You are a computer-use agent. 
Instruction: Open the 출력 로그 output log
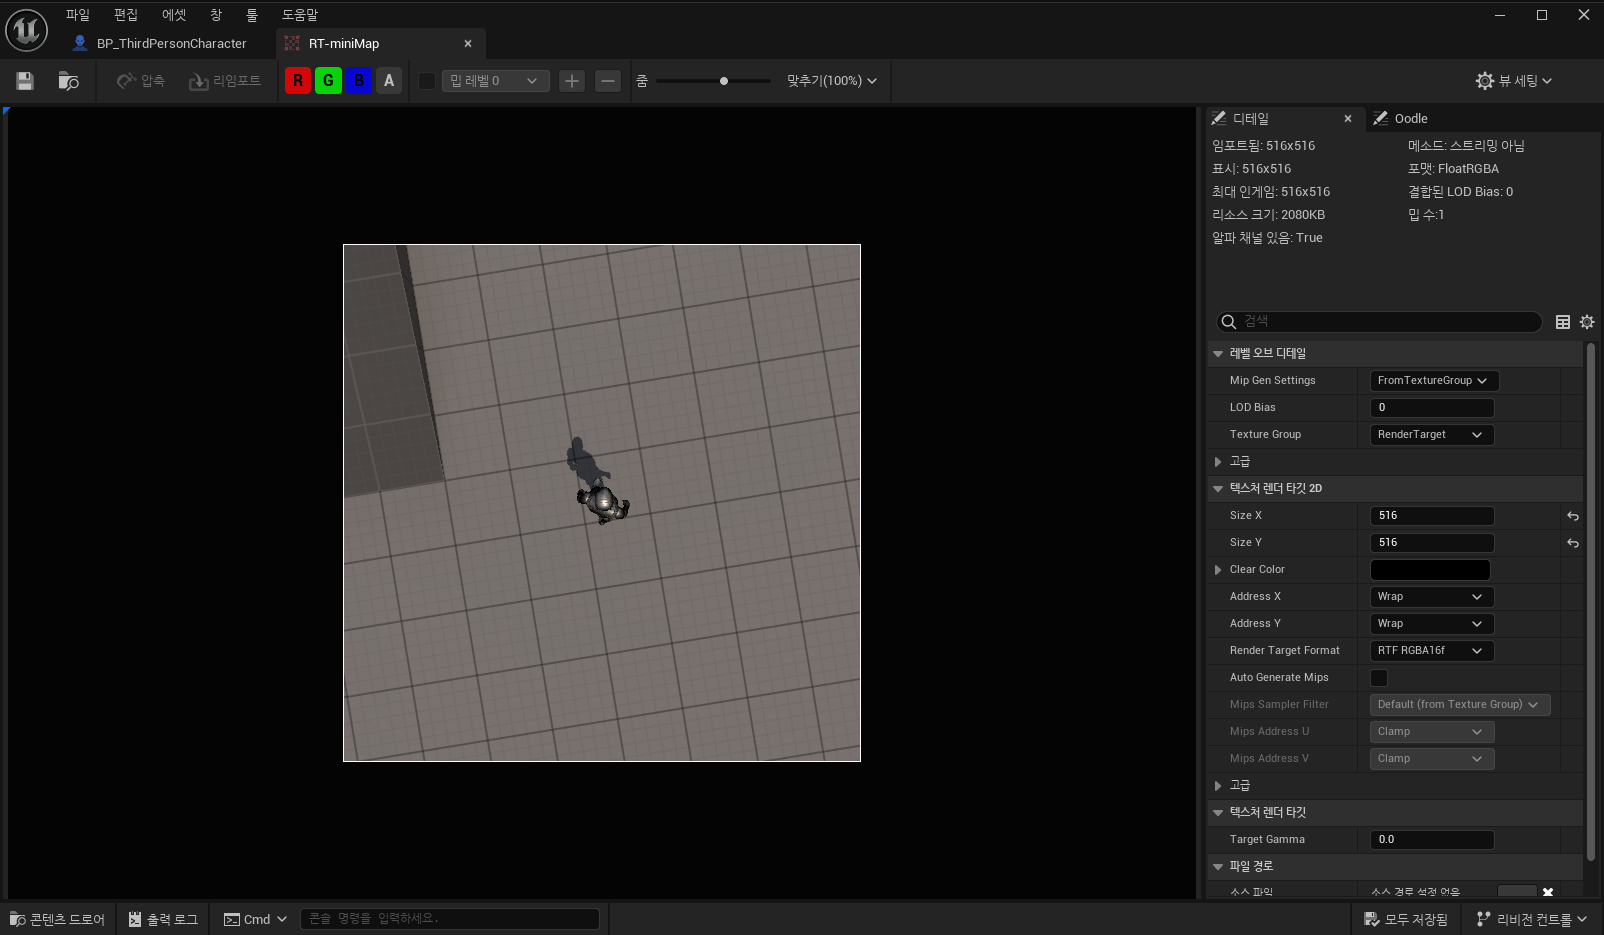coord(163,919)
